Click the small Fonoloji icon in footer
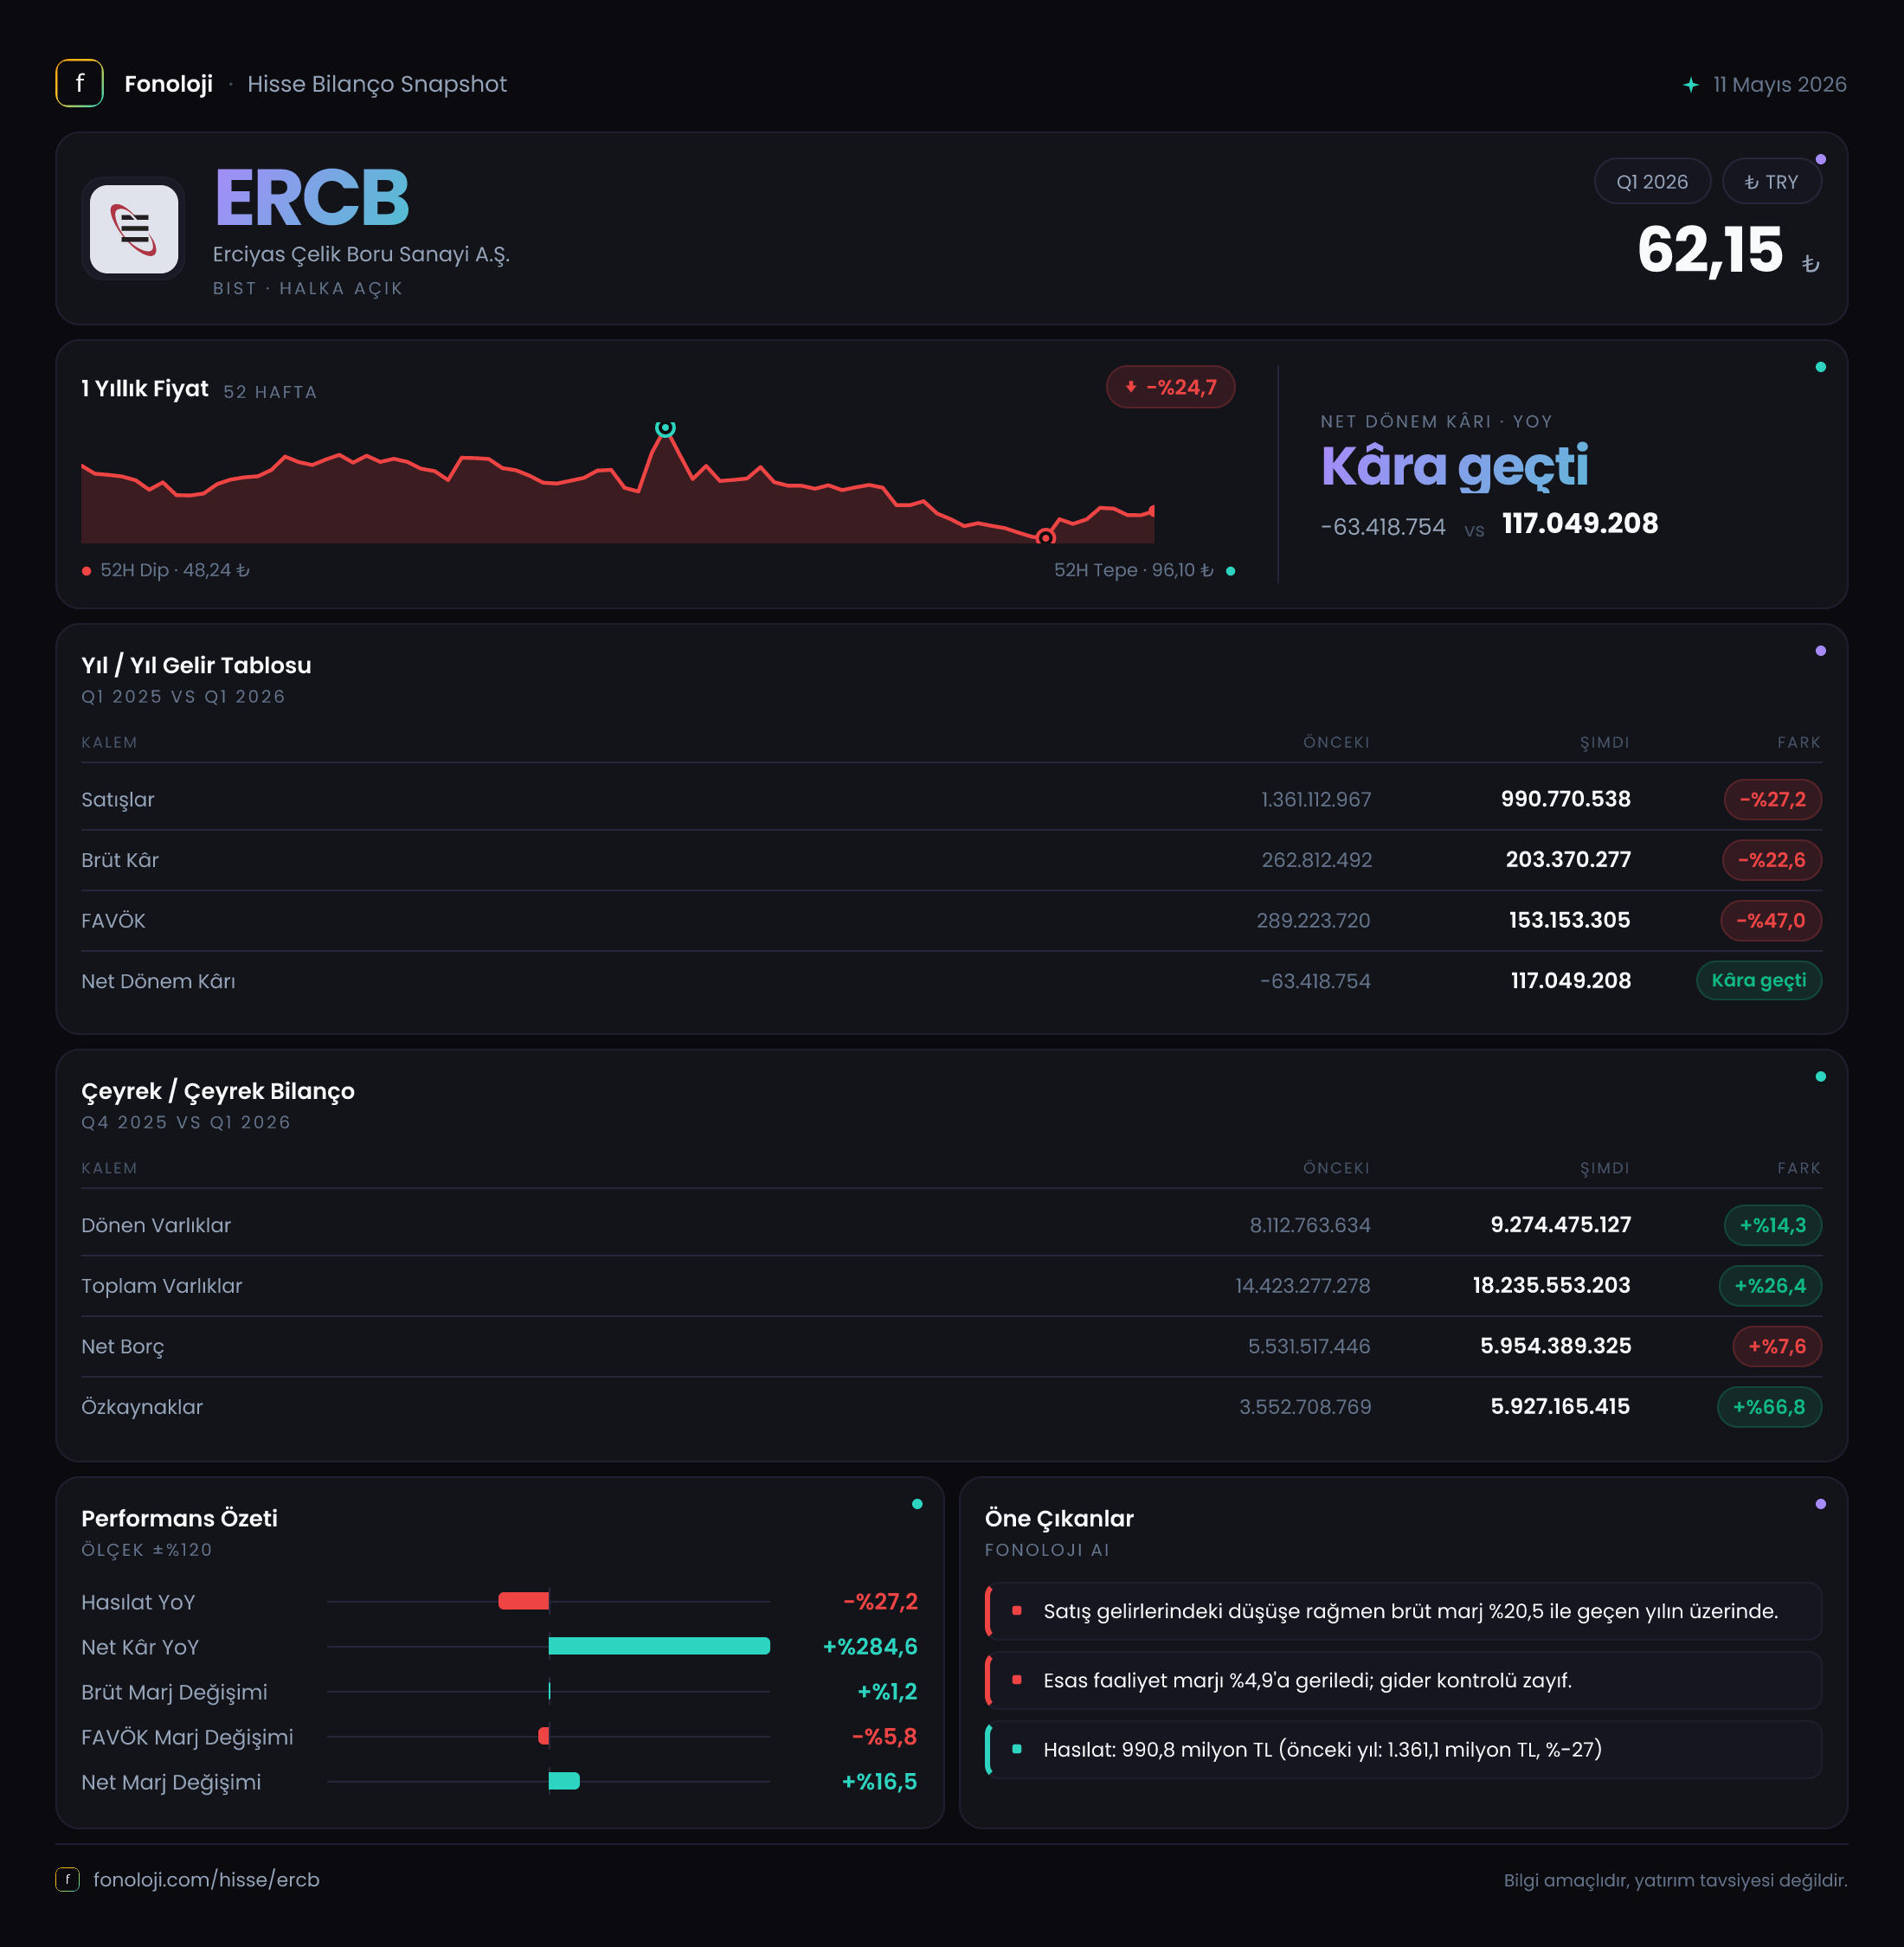Viewport: 1904px width, 1947px height. coord(67,1879)
